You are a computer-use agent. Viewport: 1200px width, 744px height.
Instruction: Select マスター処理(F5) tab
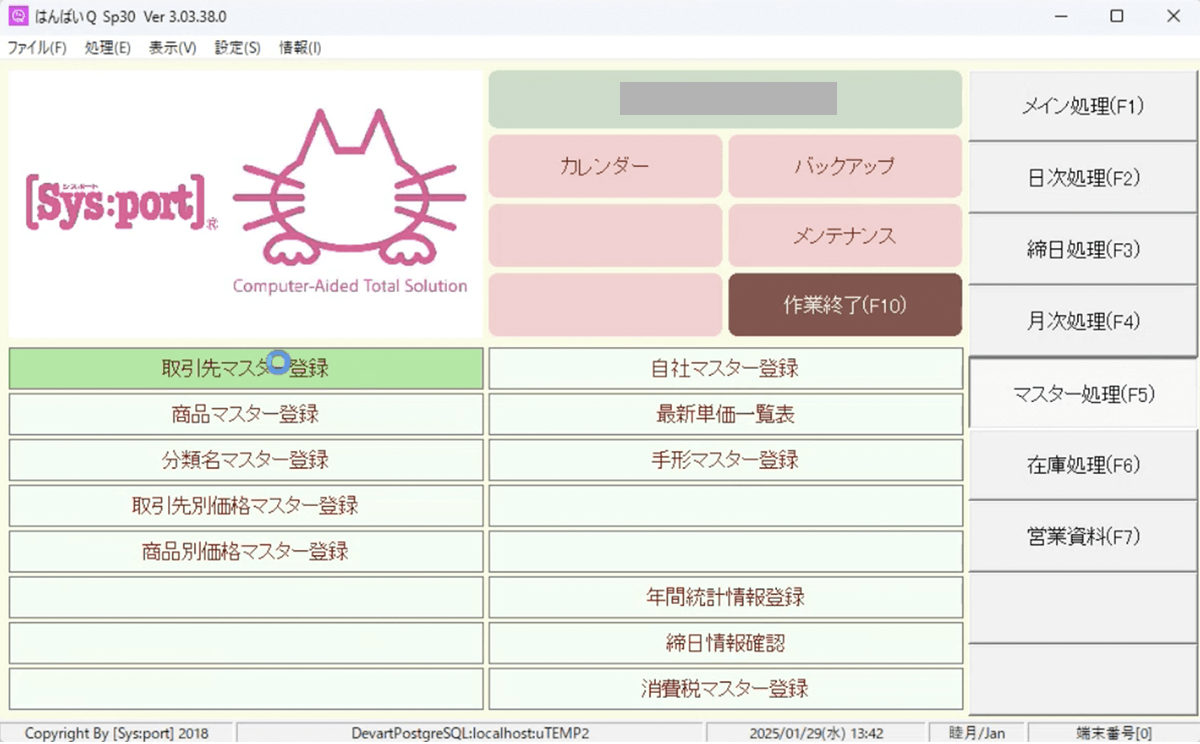[1083, 394]
